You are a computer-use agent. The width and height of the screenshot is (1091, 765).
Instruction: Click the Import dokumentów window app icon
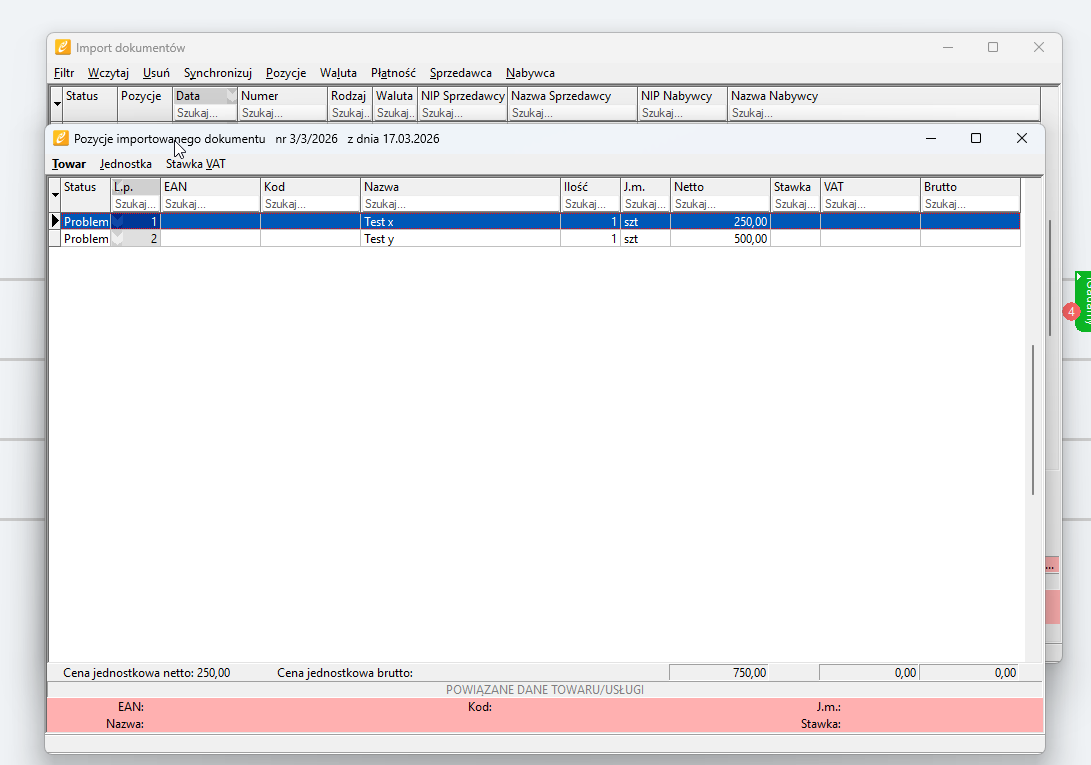pyautogui.click(x=63, y=47)
